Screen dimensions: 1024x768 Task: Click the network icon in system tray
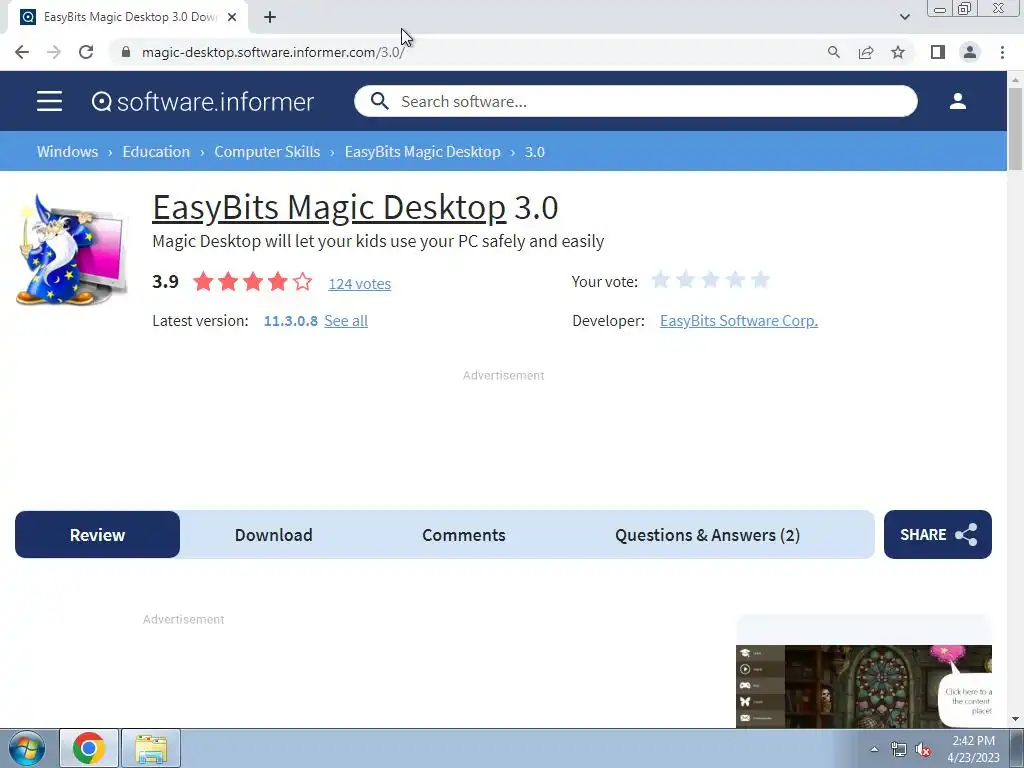pos(899,749)
